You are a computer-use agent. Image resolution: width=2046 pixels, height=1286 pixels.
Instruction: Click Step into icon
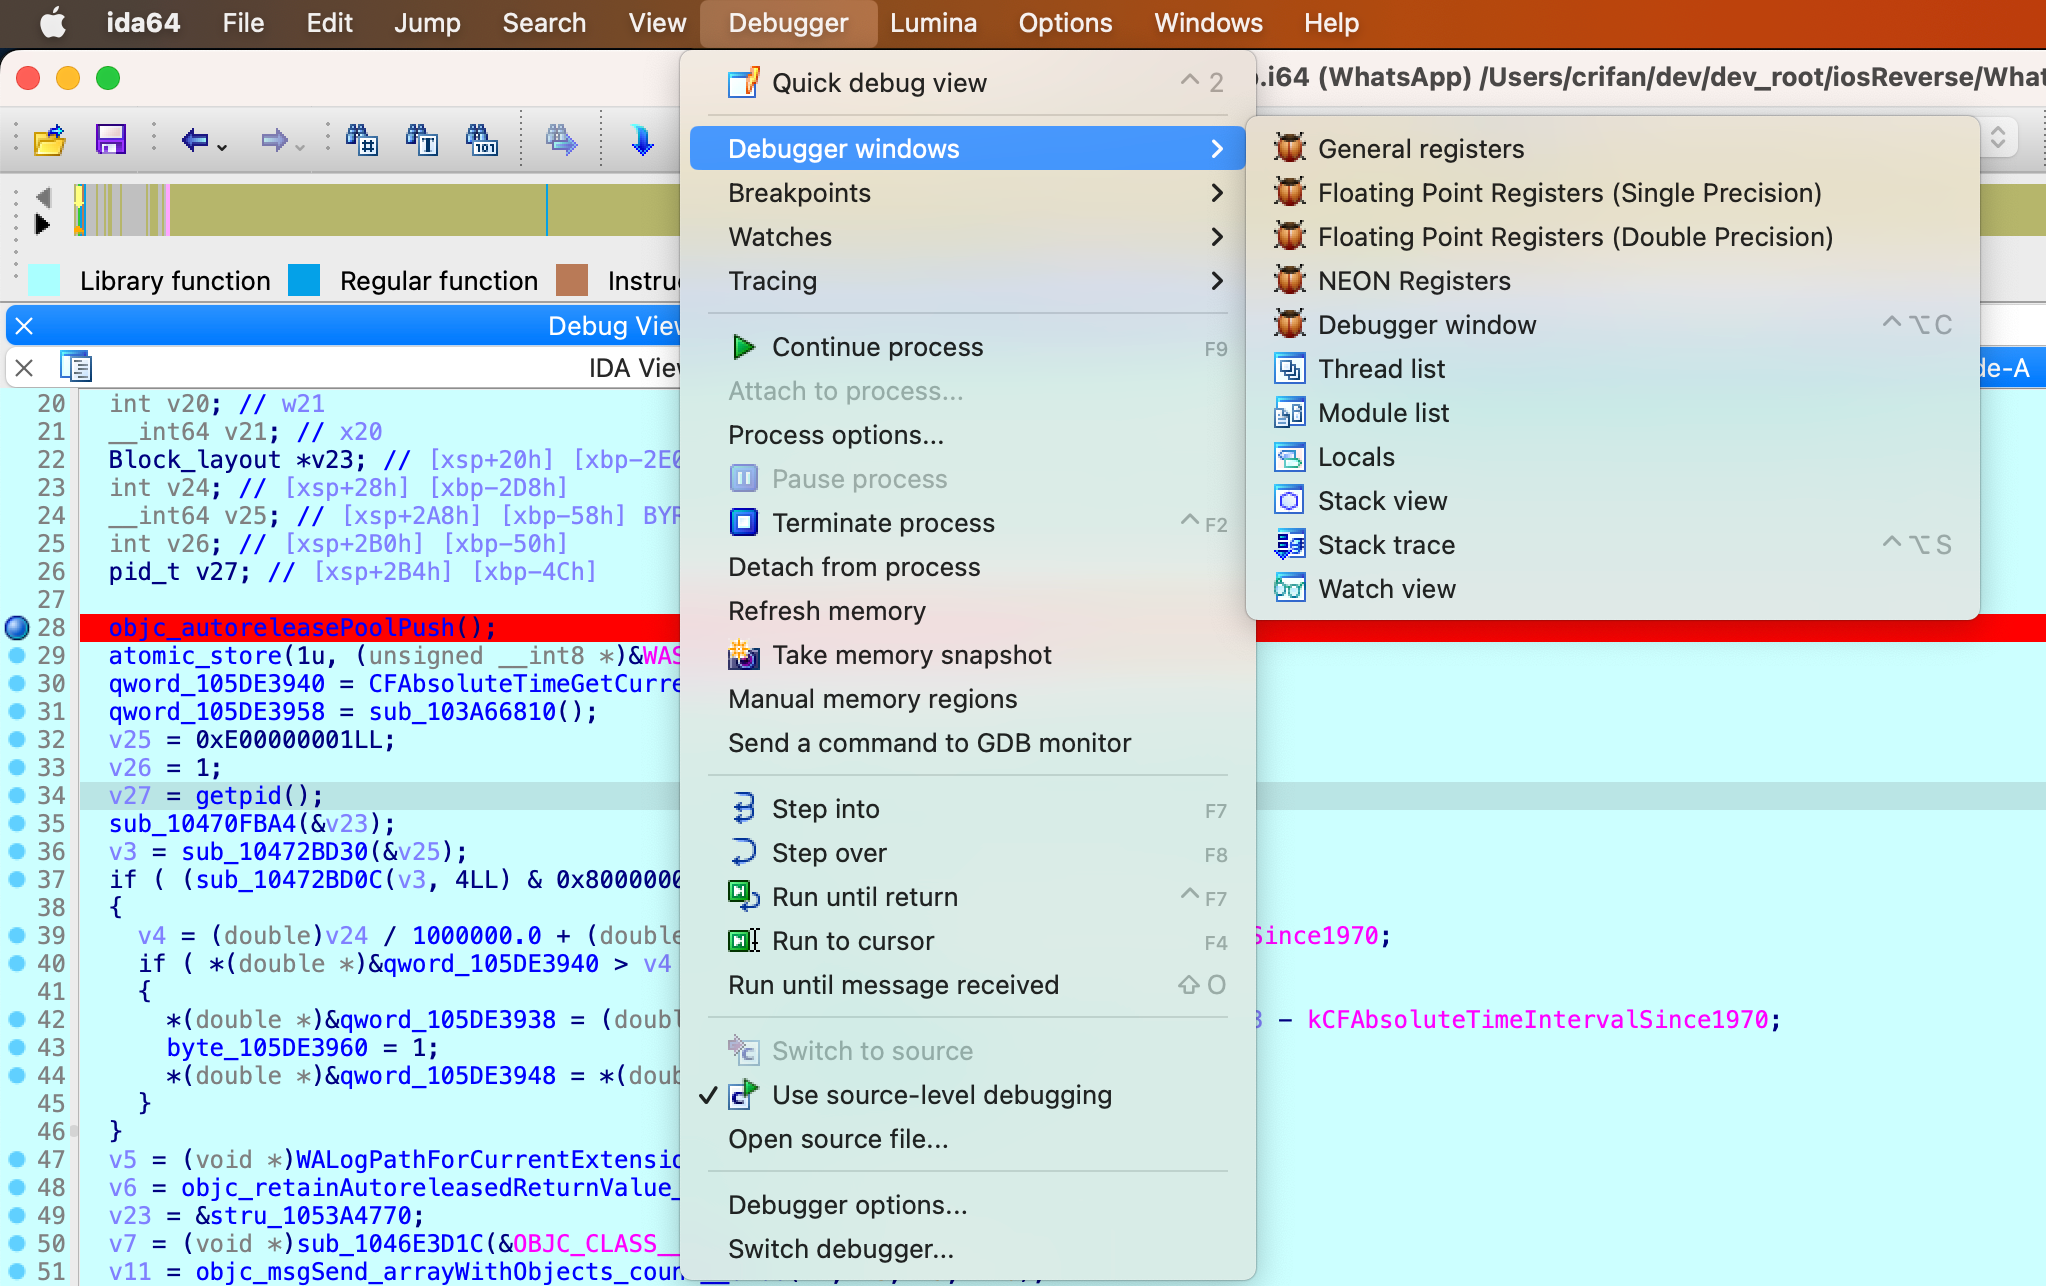pyautogui.click(x=743, y=808)
